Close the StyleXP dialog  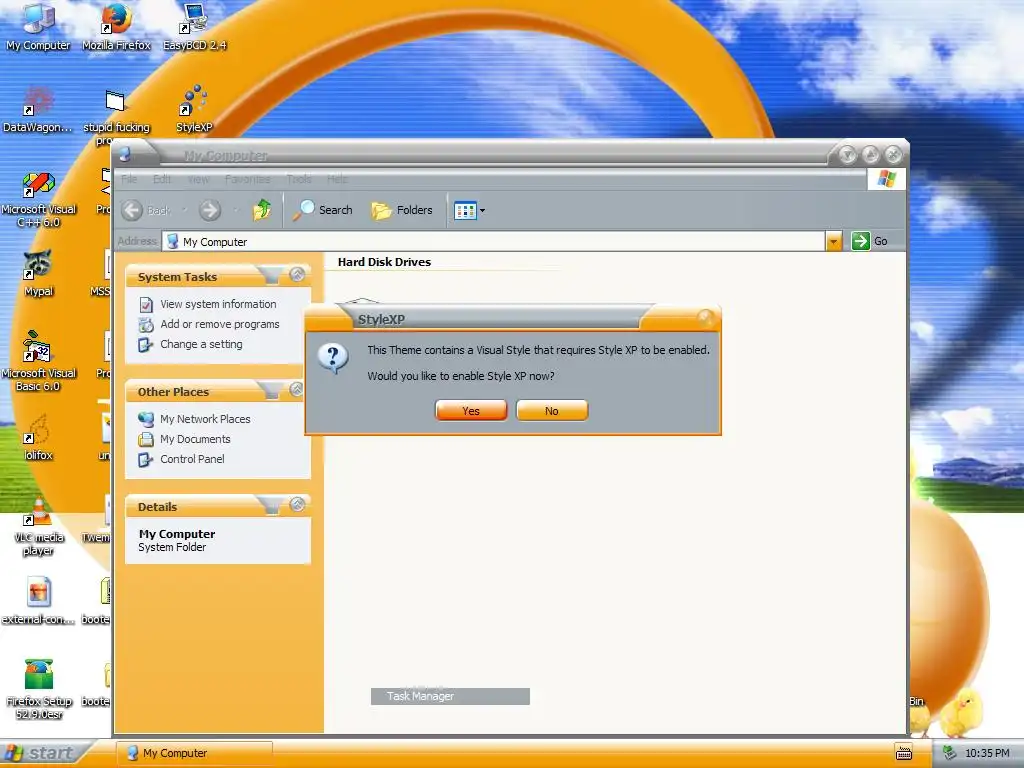click(x=705, y=318)
